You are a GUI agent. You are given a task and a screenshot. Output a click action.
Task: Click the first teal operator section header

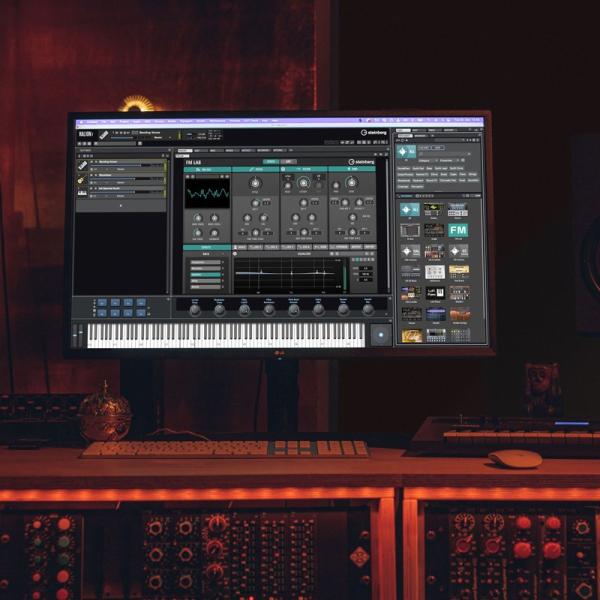pos(206,169)
